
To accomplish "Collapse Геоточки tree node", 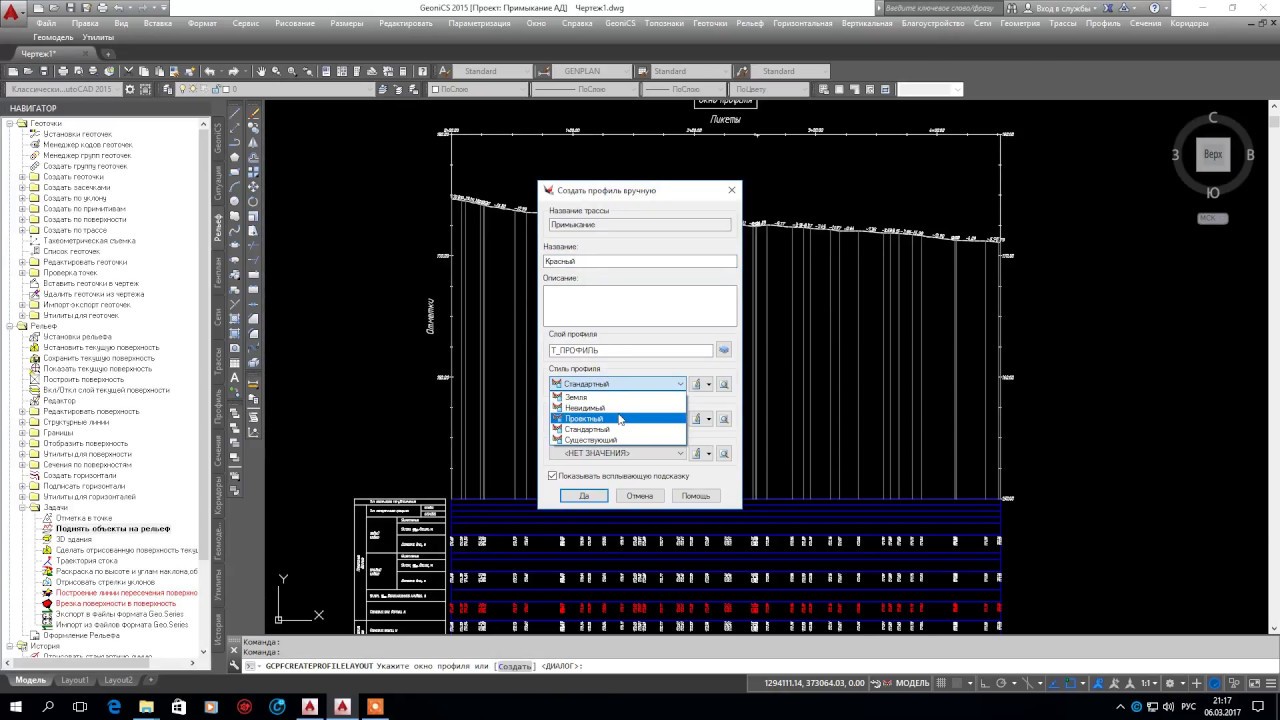I will point(10,123).
